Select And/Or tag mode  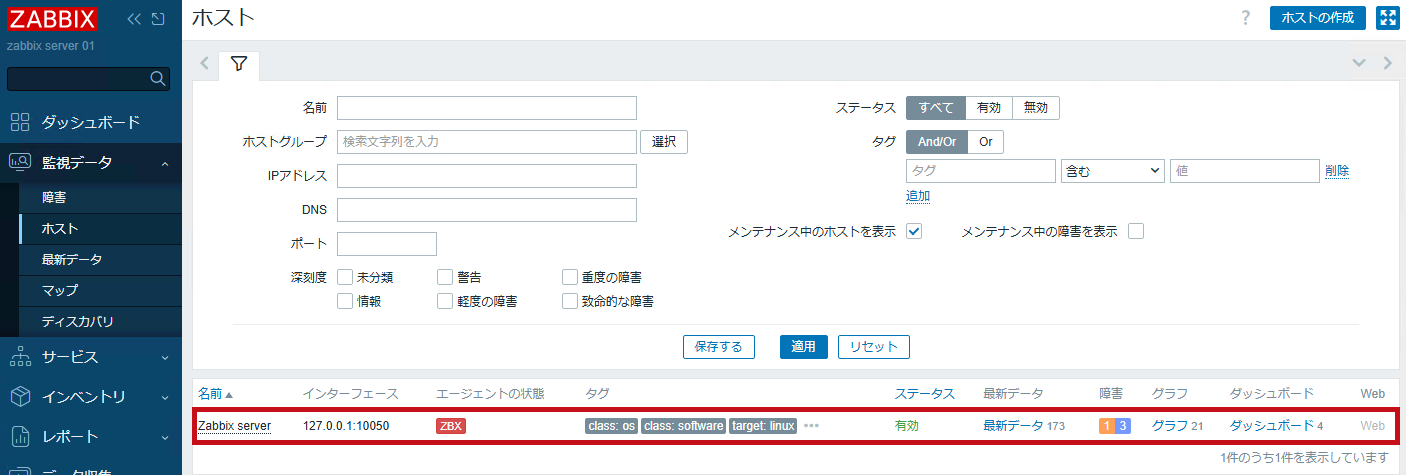(x=937, y=142)
